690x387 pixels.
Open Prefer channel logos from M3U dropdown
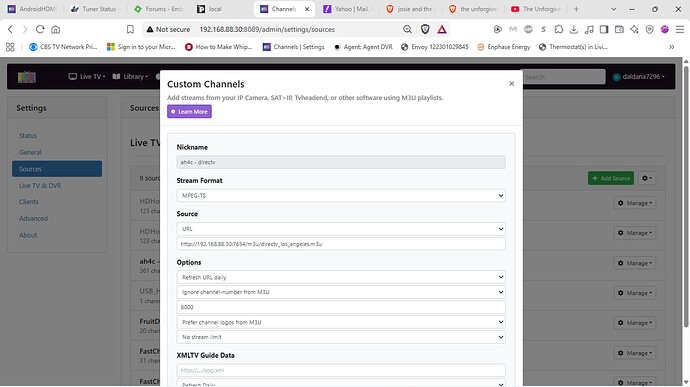tap(341, 322)
